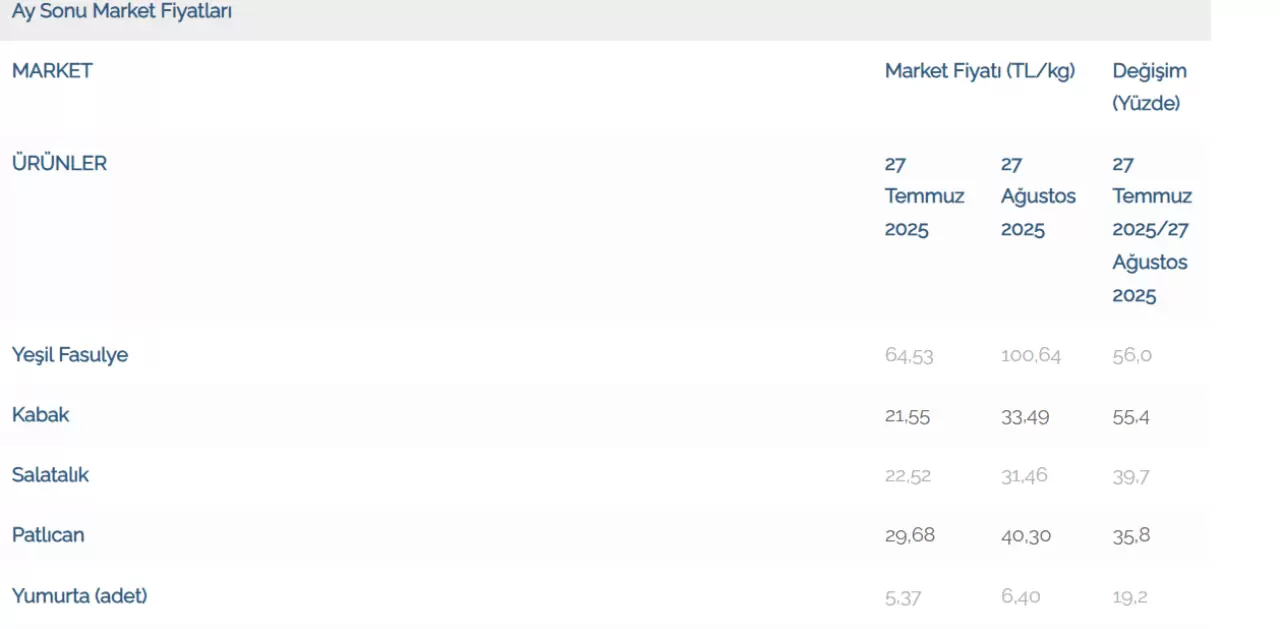1280x629 pixels.
Task: Select the Yeşil Fasulye row label
Action: click(x=70, y=355)
